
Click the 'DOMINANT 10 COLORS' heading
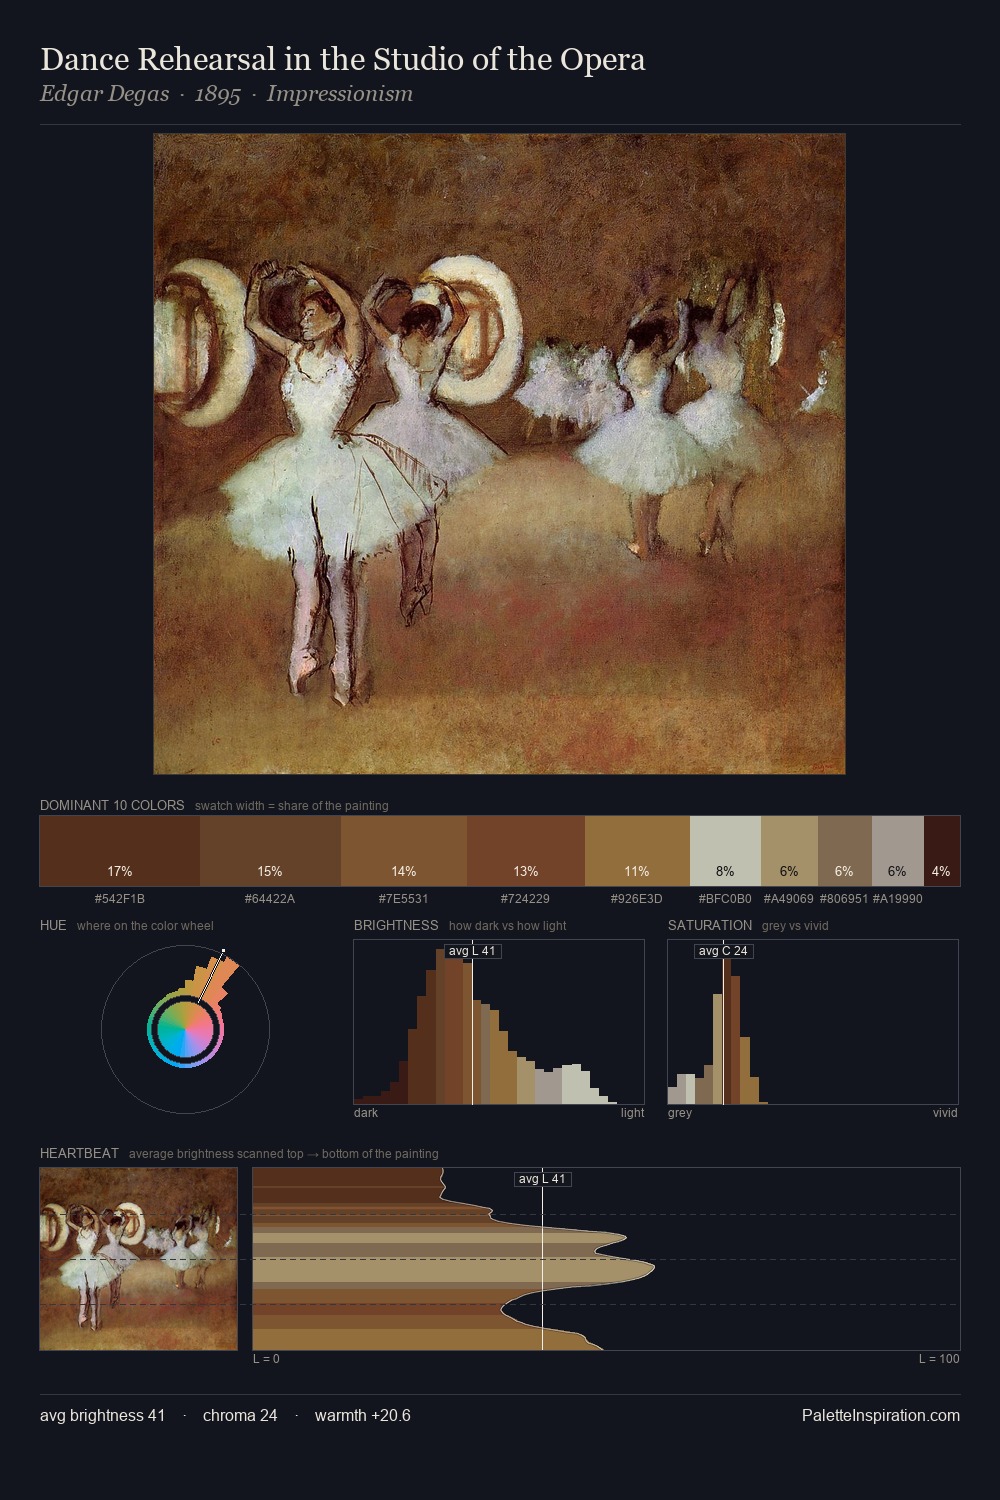[x=112, y=805]
